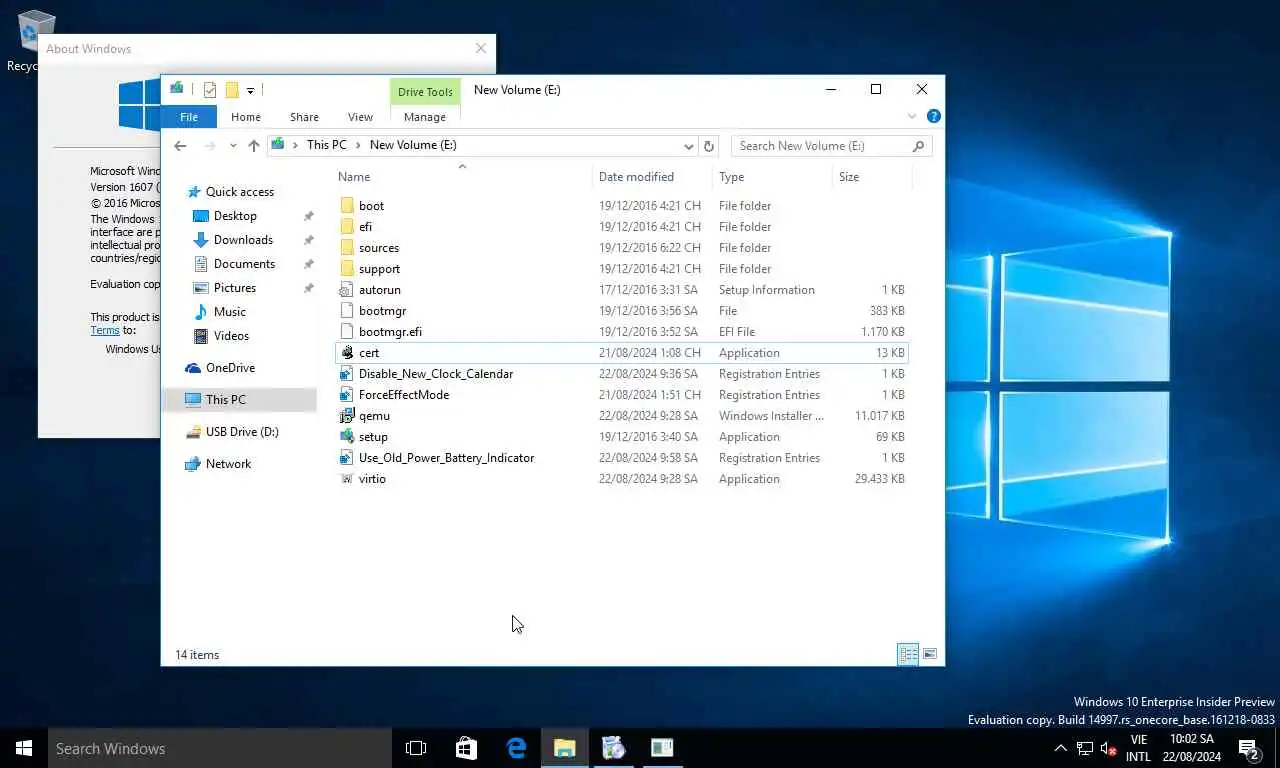The height and width of the screenshot is (768, 1280).
Task: Click the Properties quick access toolbar icon
Action: (x=210, y=90)
